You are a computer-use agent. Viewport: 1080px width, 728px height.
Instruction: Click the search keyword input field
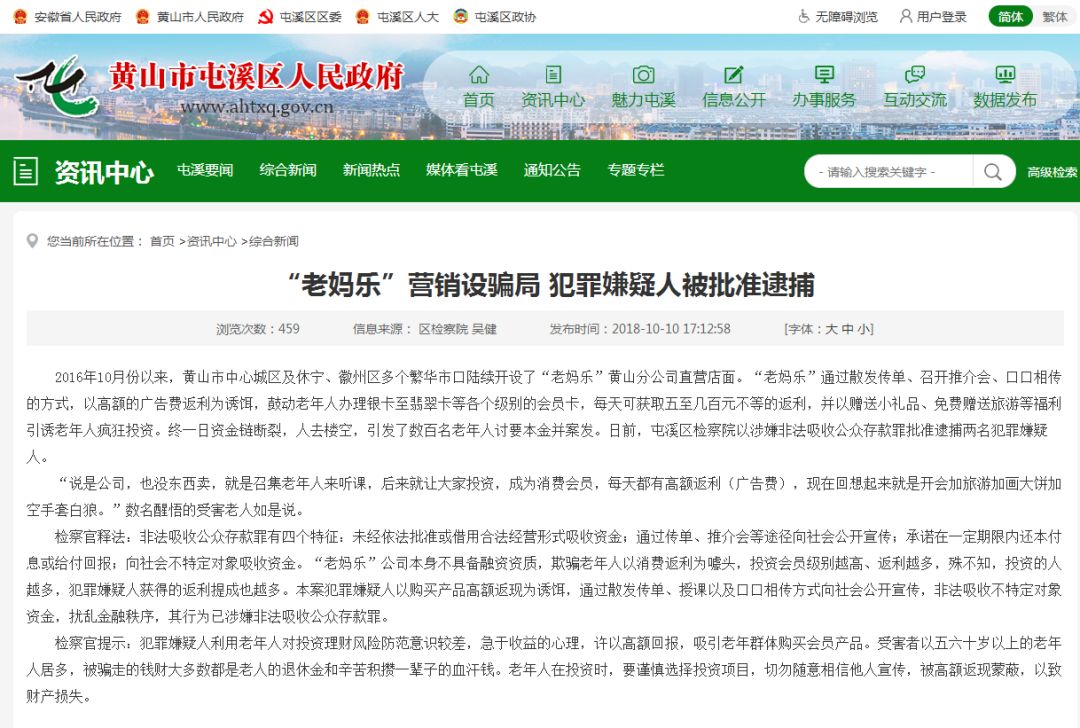point(889,171)
